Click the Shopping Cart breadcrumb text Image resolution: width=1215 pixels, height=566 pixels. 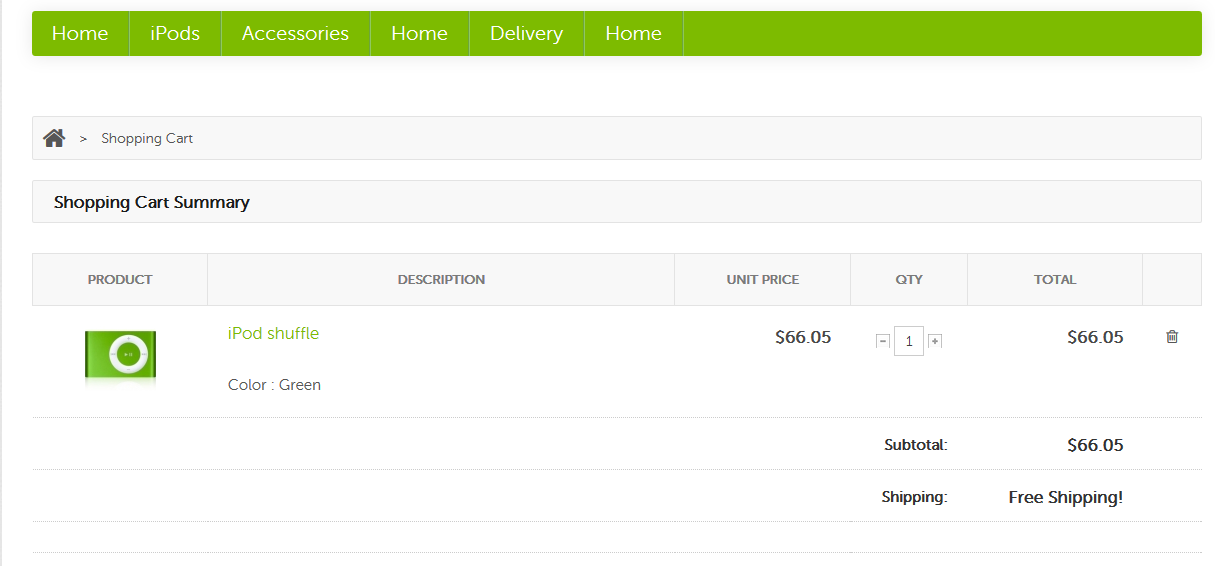(x=147, y=138)
